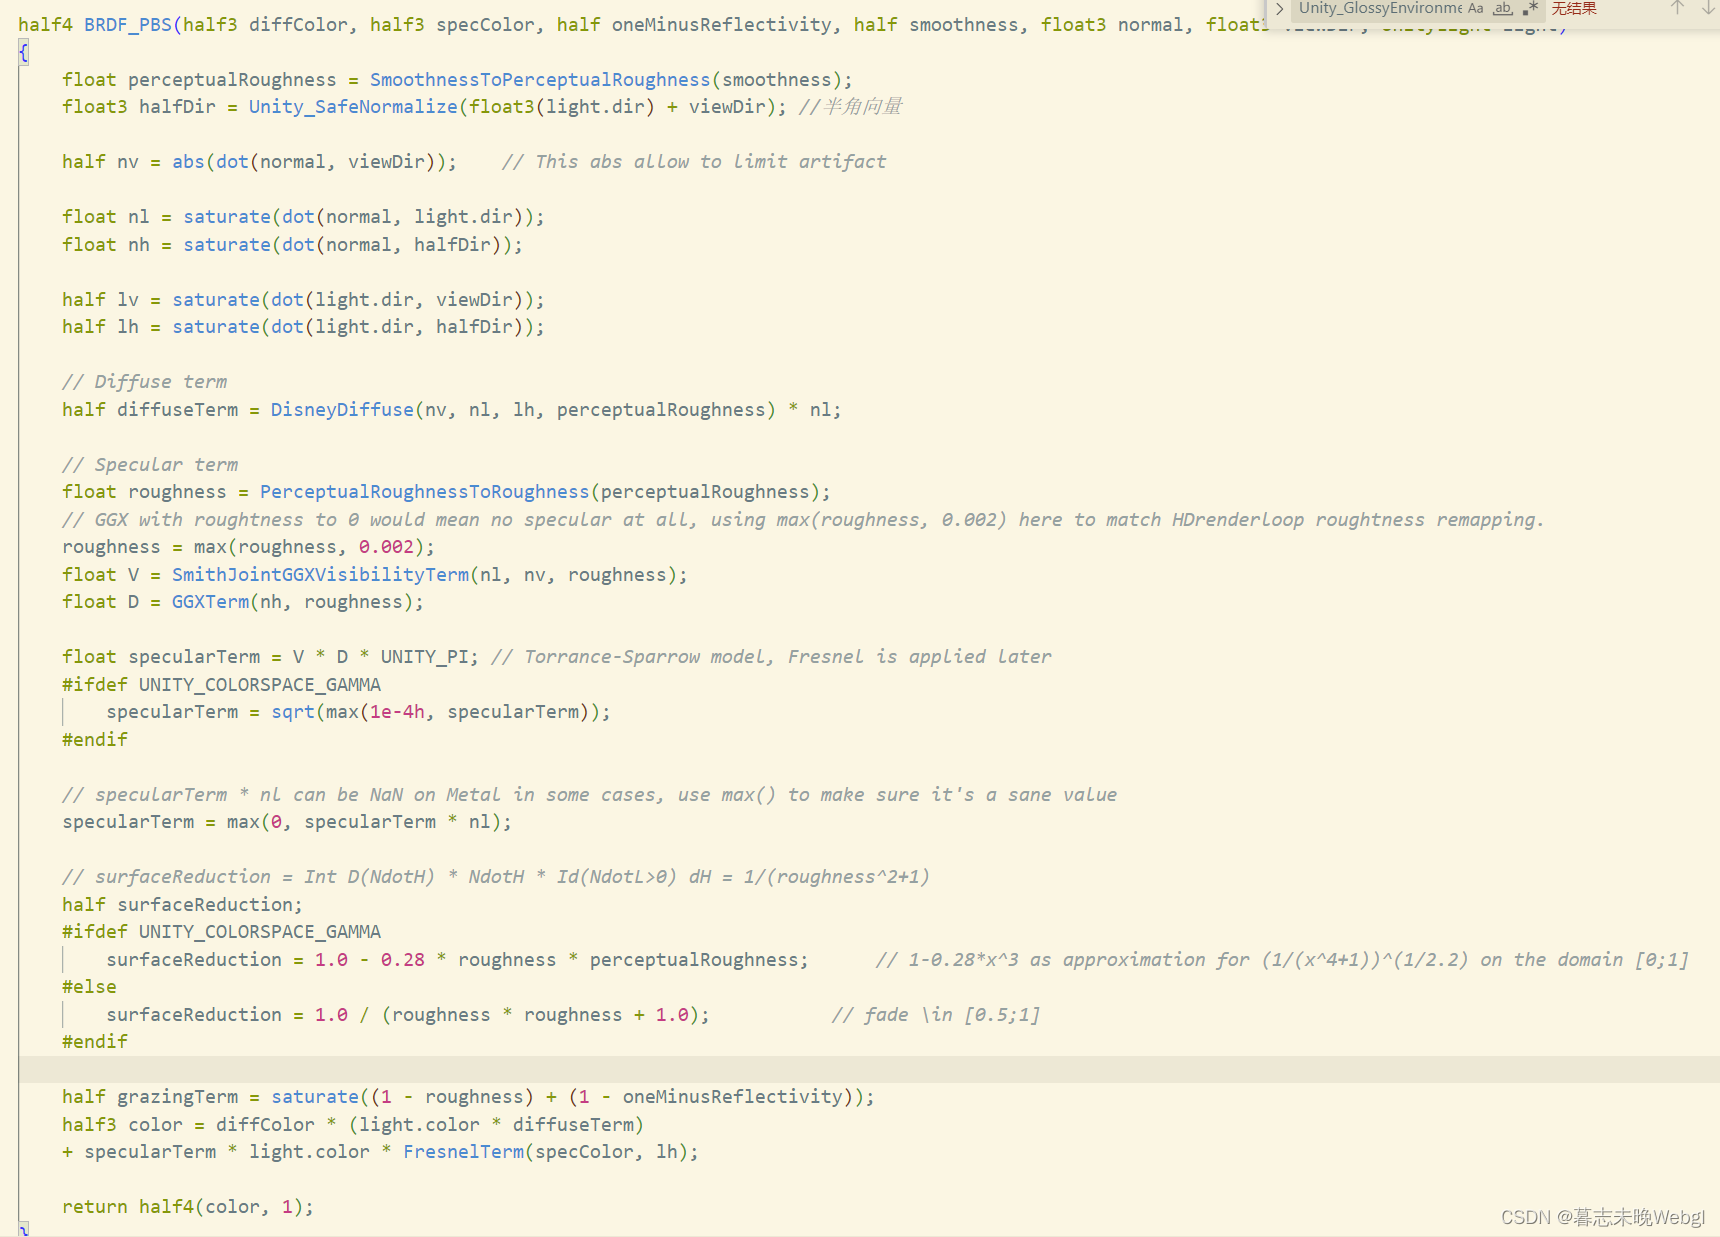Click SmithJointGGXVisibilityTerm function call

[320, 575]
